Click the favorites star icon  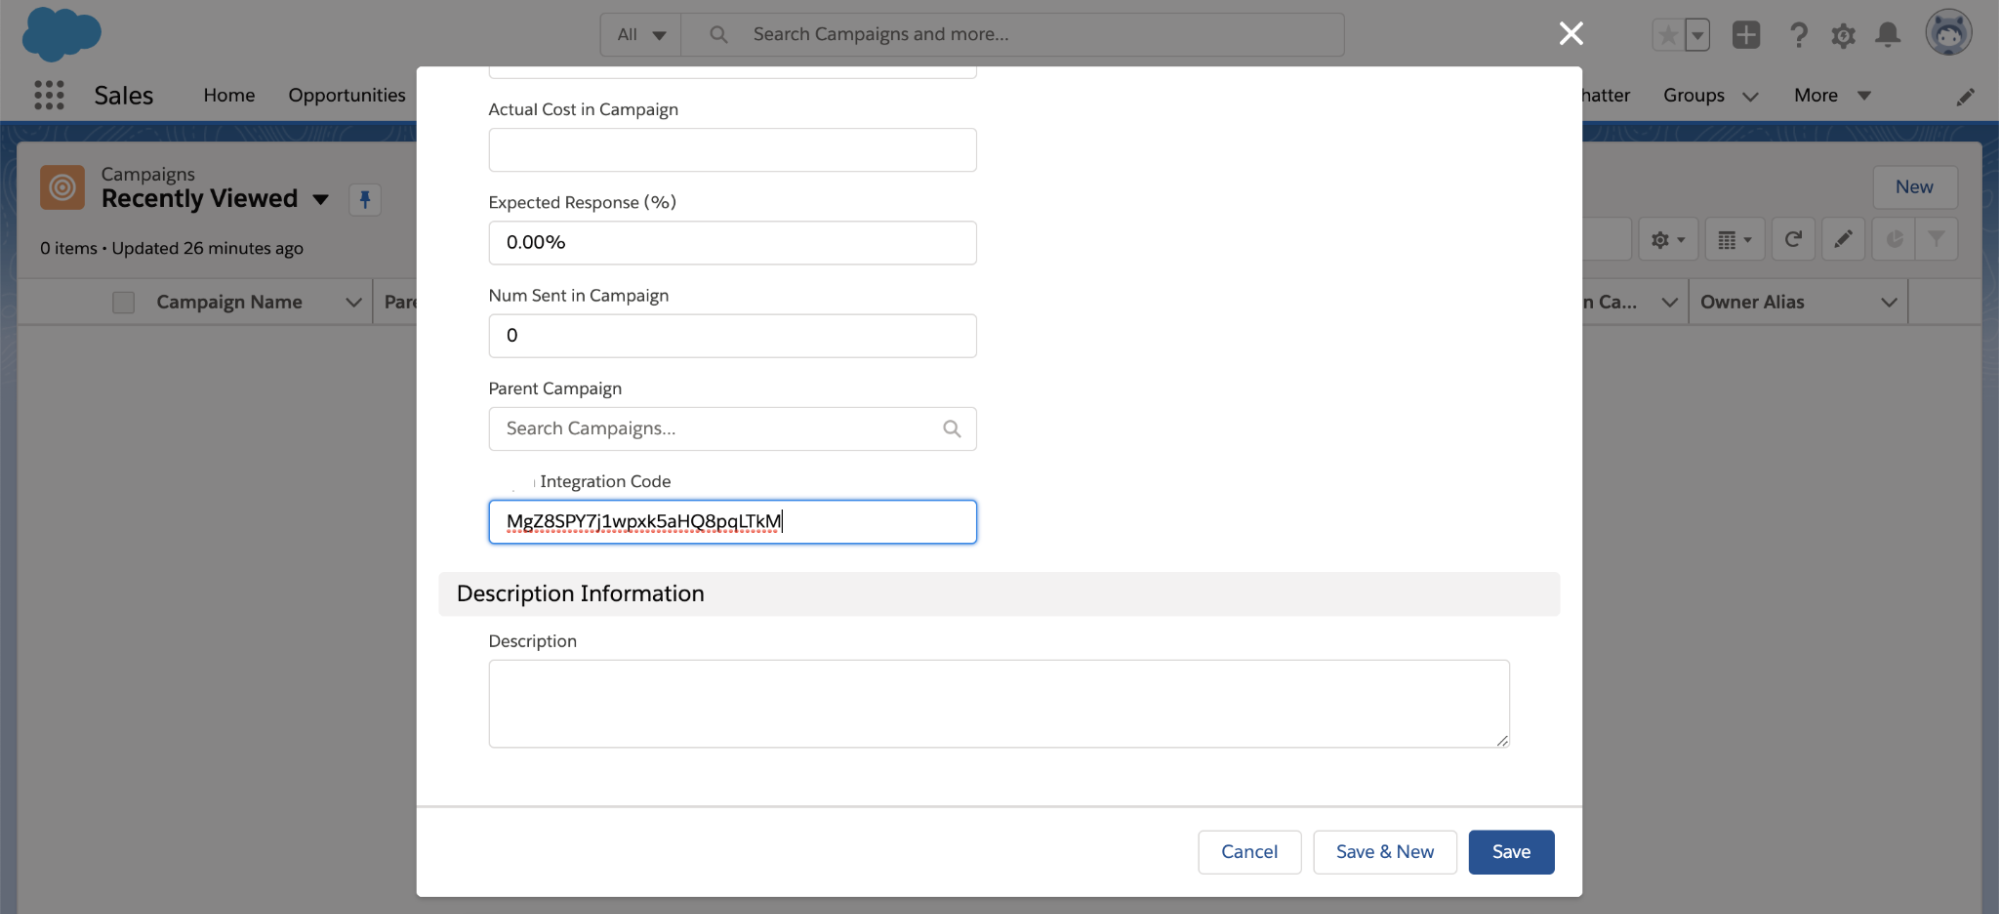[1667, 35]
